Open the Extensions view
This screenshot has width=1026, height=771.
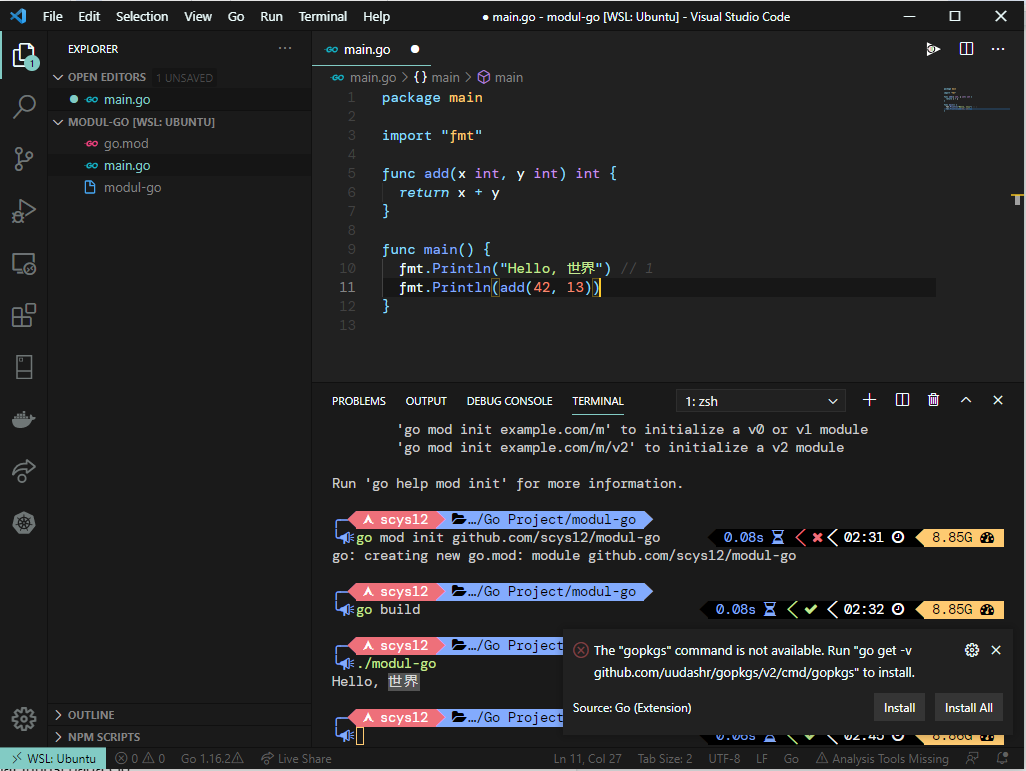click(x=24, y=315)
